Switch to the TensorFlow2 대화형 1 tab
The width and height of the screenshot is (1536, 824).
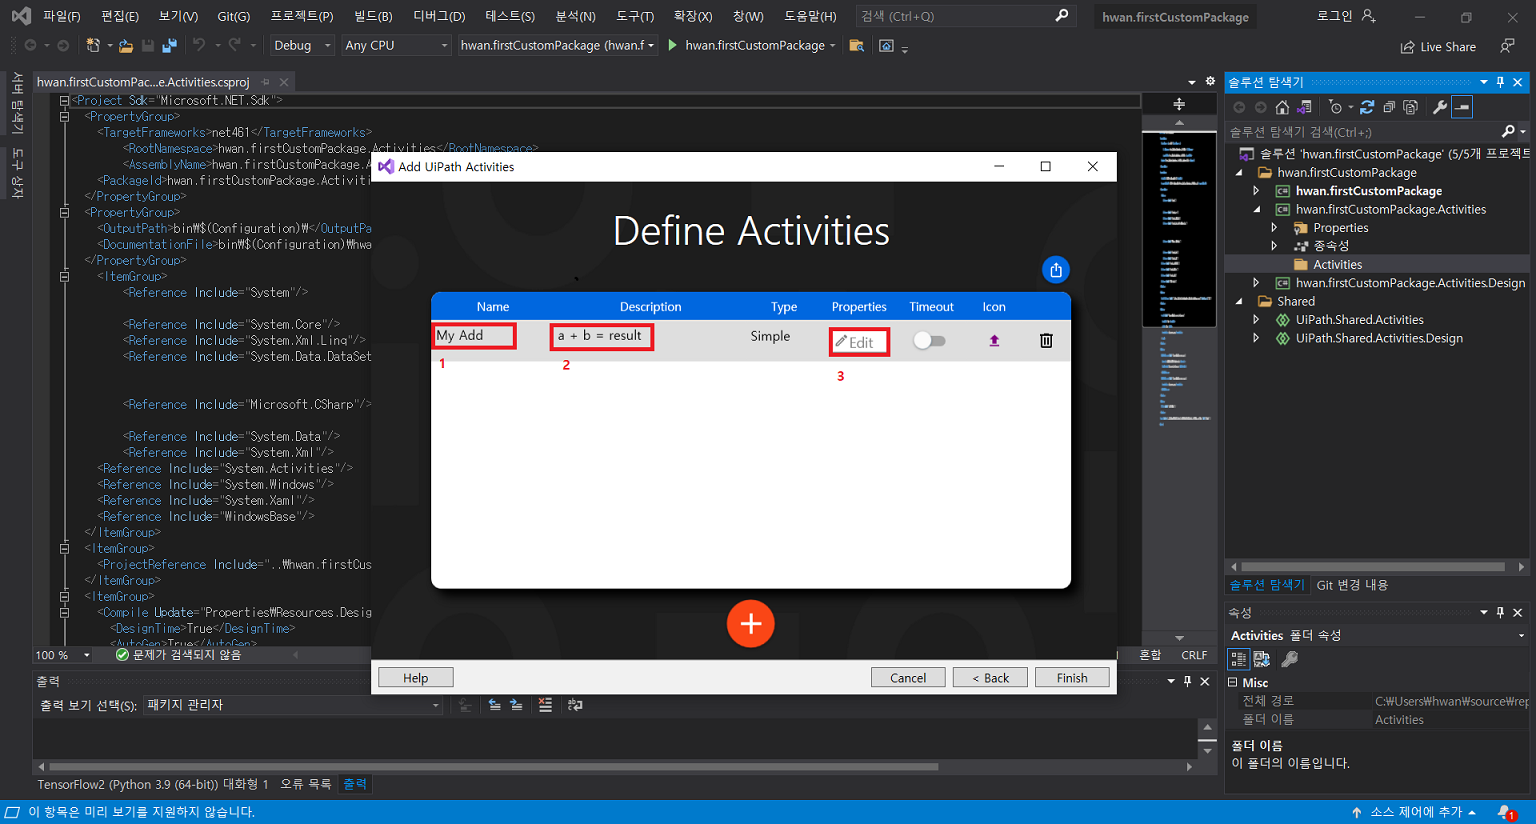(x=153, y=784)
